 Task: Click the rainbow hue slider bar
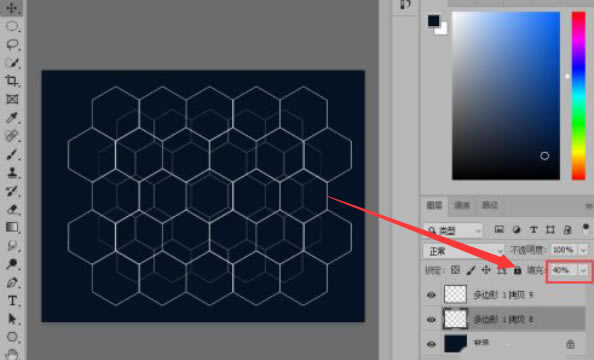tap(578, 95)
